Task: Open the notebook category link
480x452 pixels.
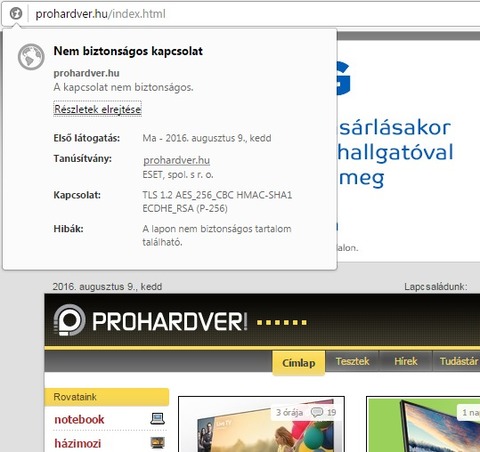Action: [x=79, y=419]
